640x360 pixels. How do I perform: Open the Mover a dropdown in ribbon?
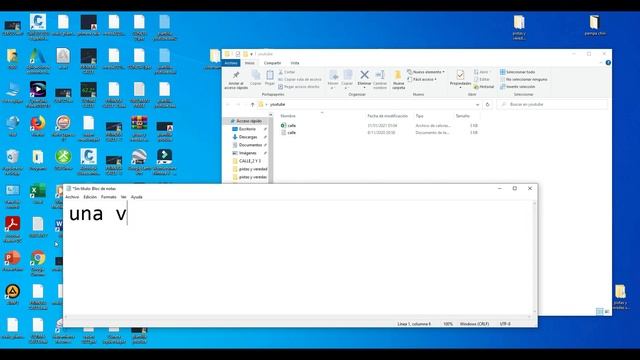[x=333, y=80]
